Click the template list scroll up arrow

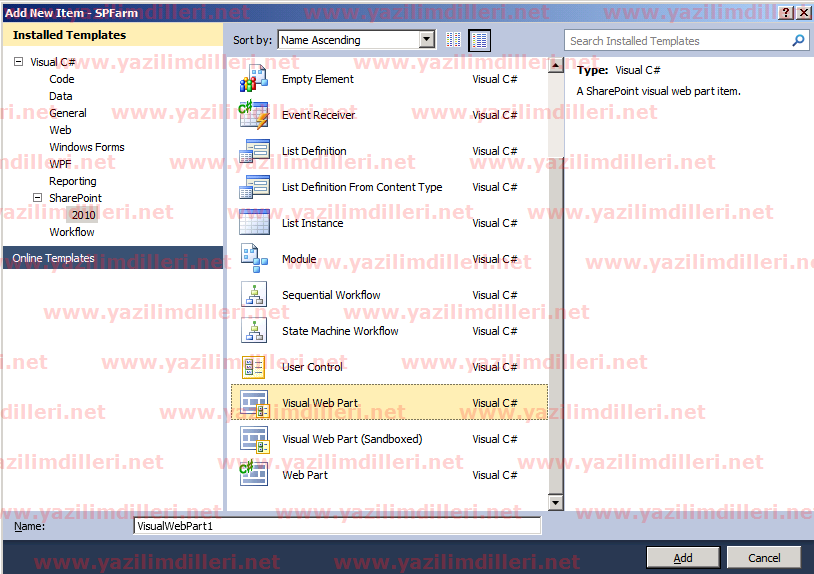pyautogui.click(x=555, y=65)
